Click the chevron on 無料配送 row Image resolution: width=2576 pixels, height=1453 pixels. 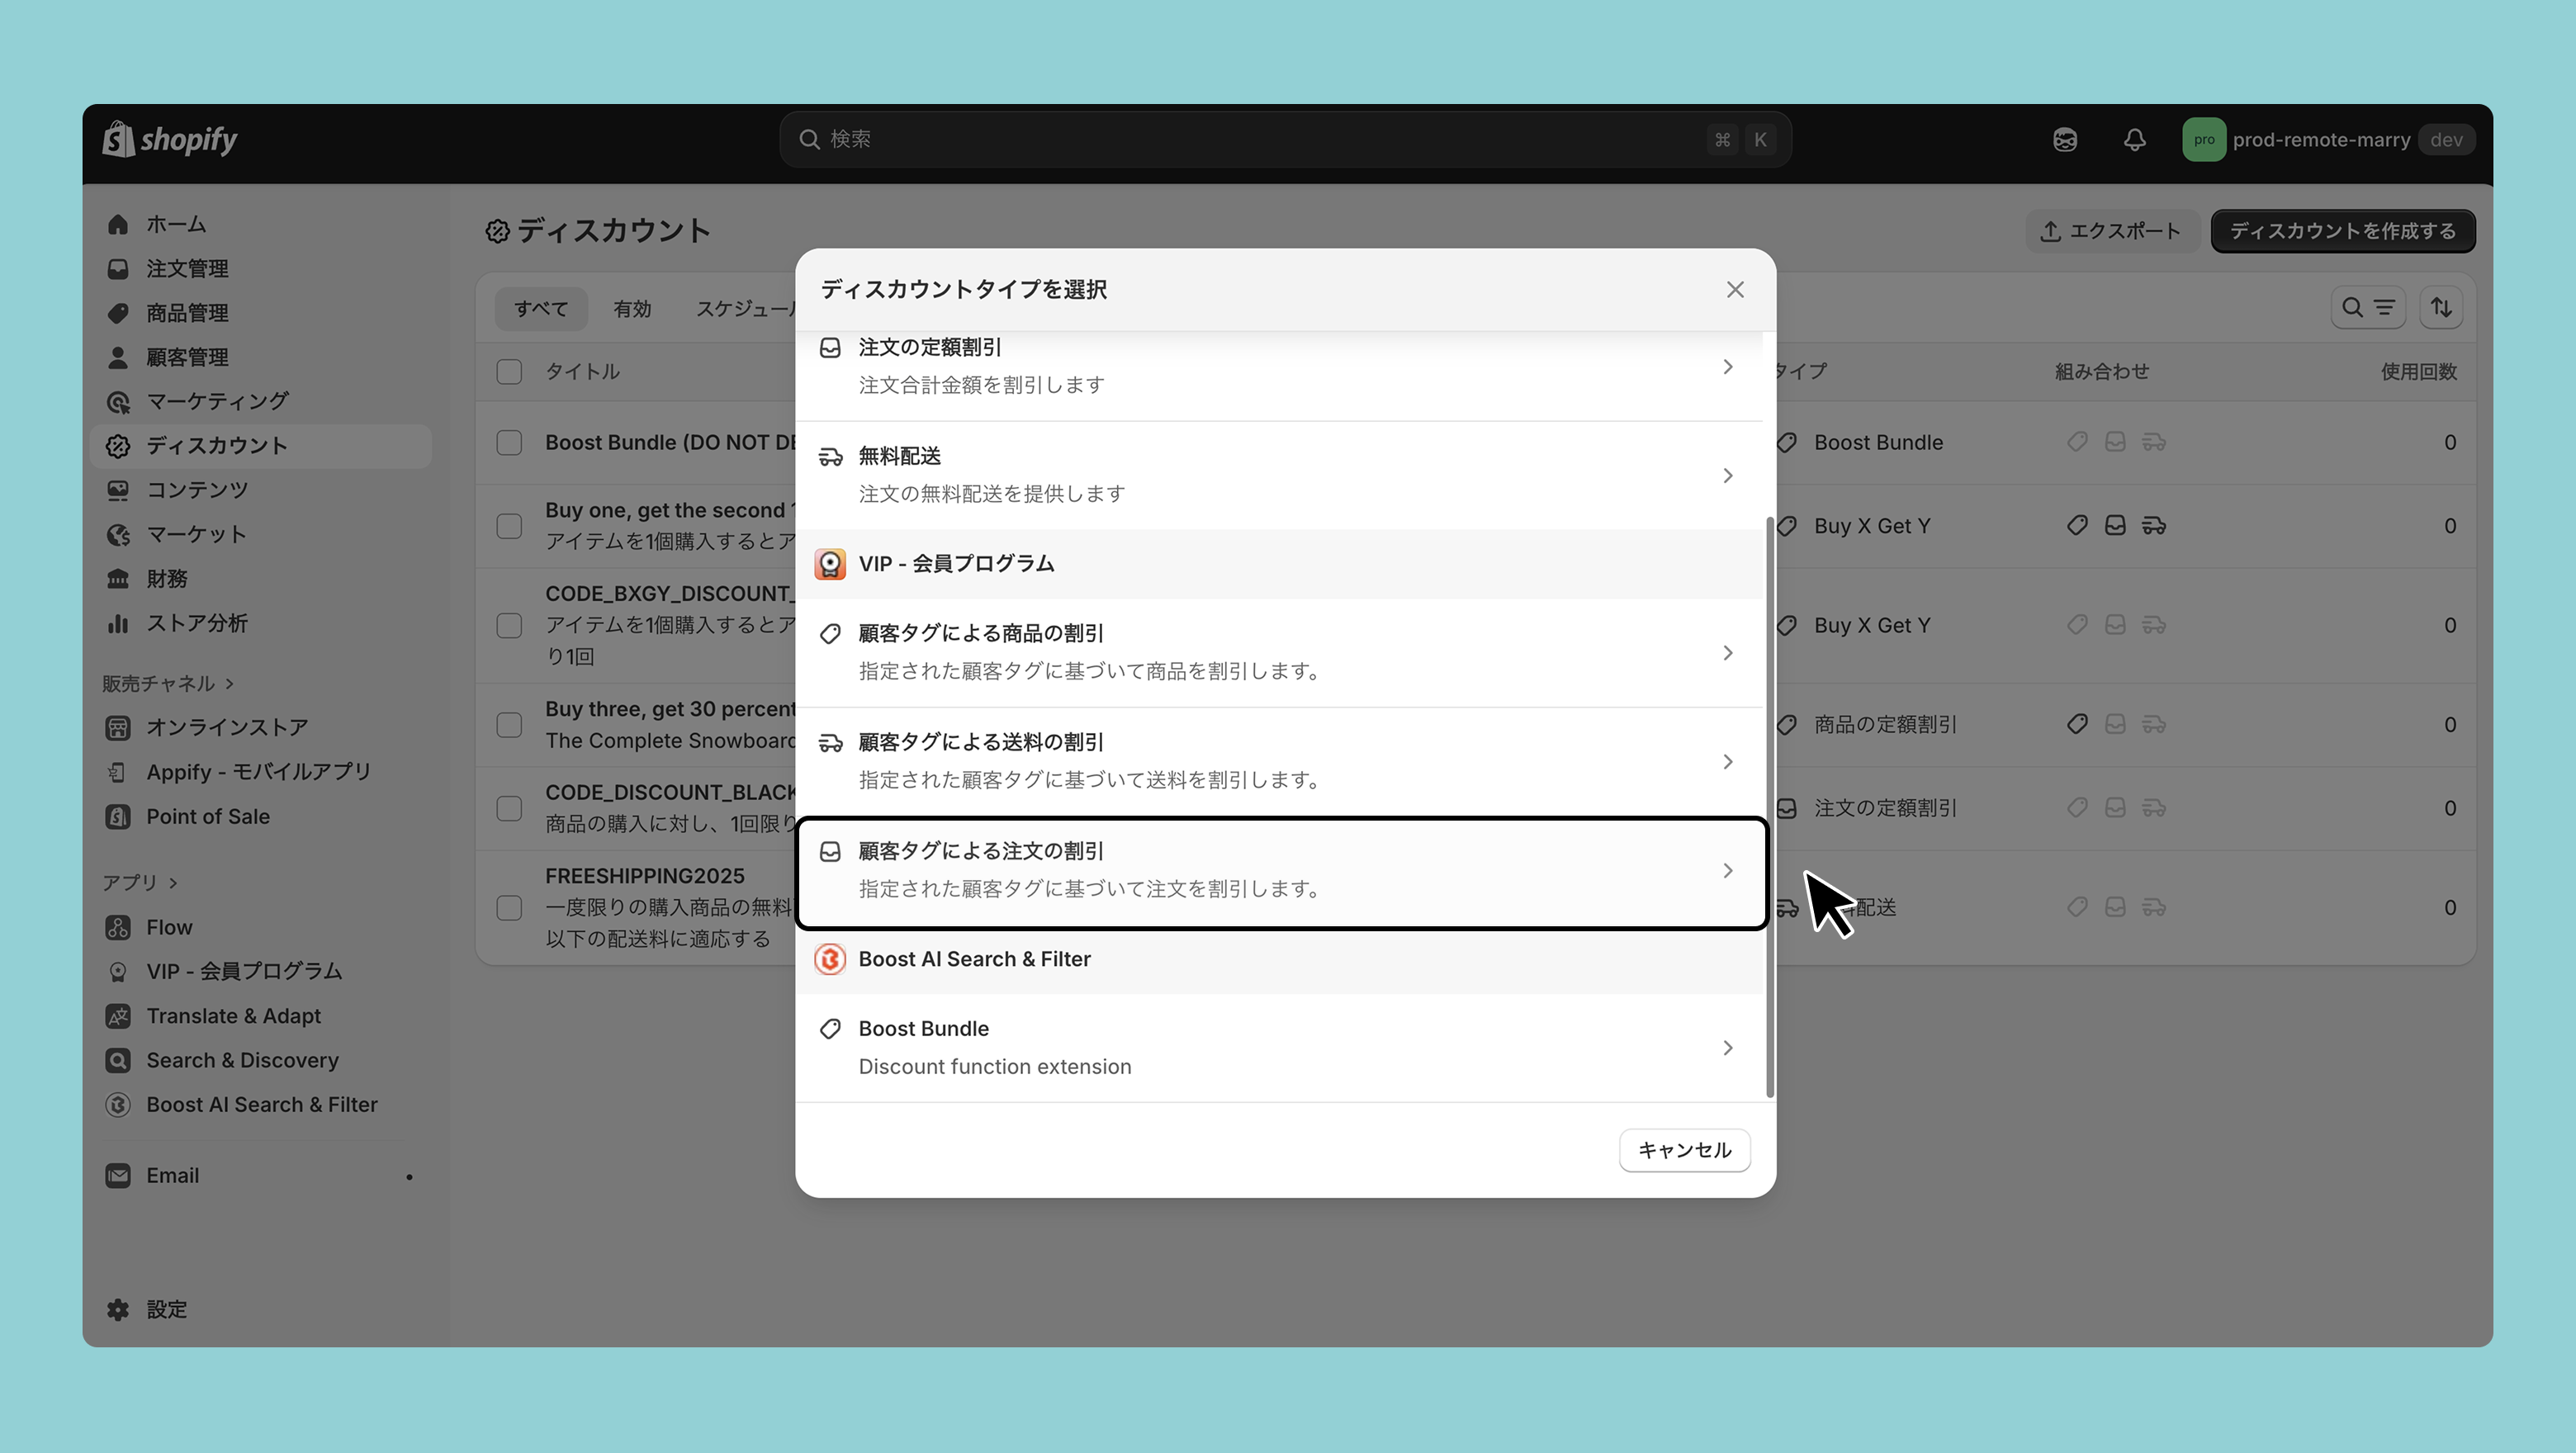(x=1727, y=476)
